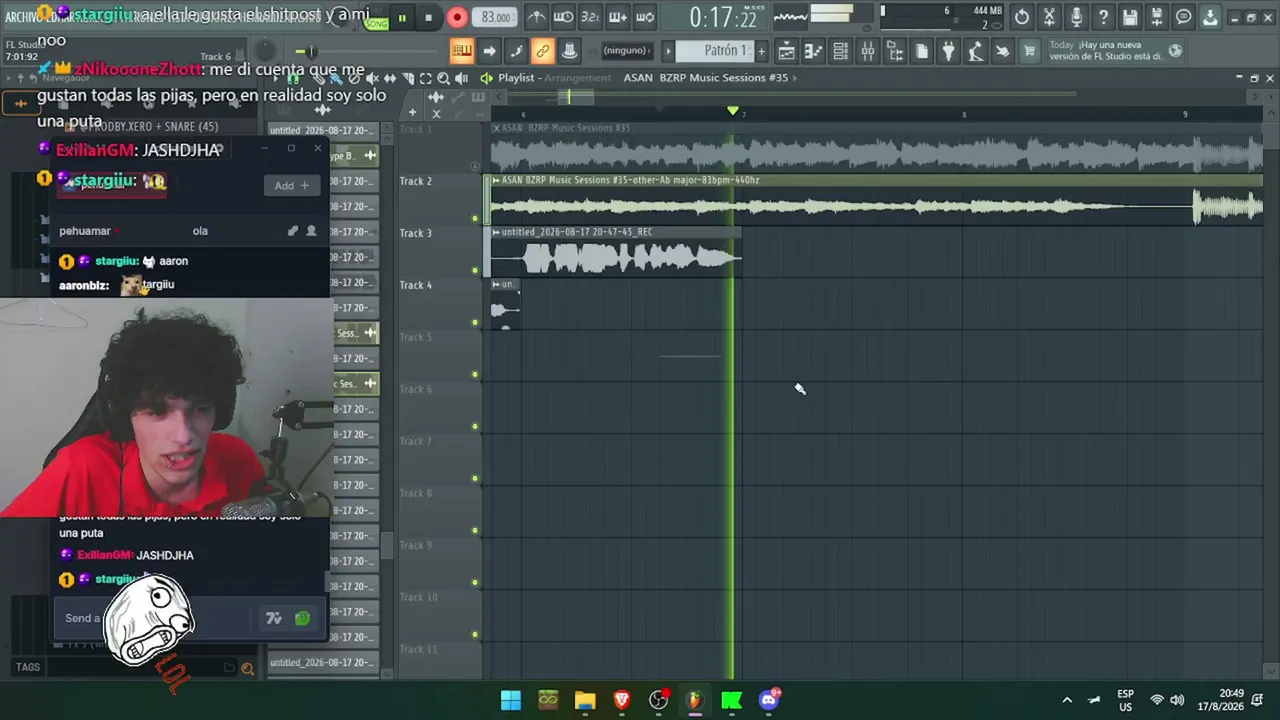Click the Playlist speaker menu icon
The height and width of the screenshot is (720, 1280).
coord(486,78)
